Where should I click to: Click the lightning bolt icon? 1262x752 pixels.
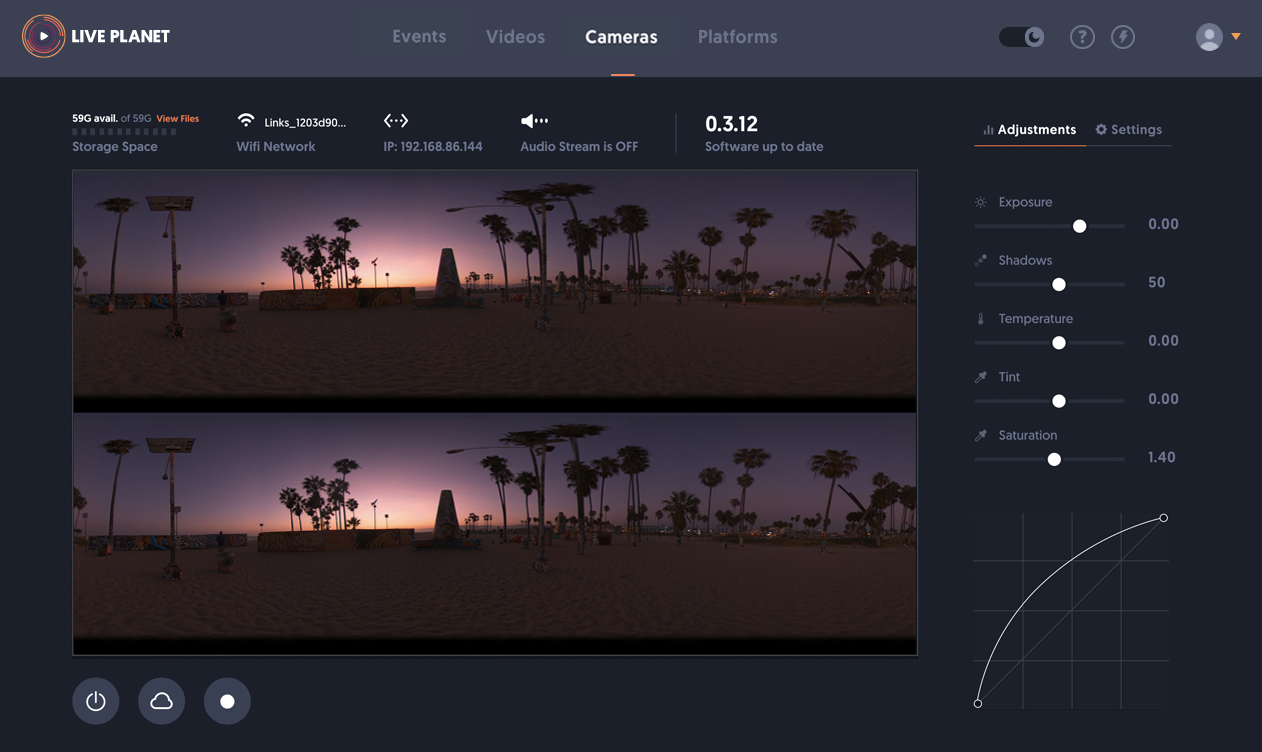[x=1123, y=37]
